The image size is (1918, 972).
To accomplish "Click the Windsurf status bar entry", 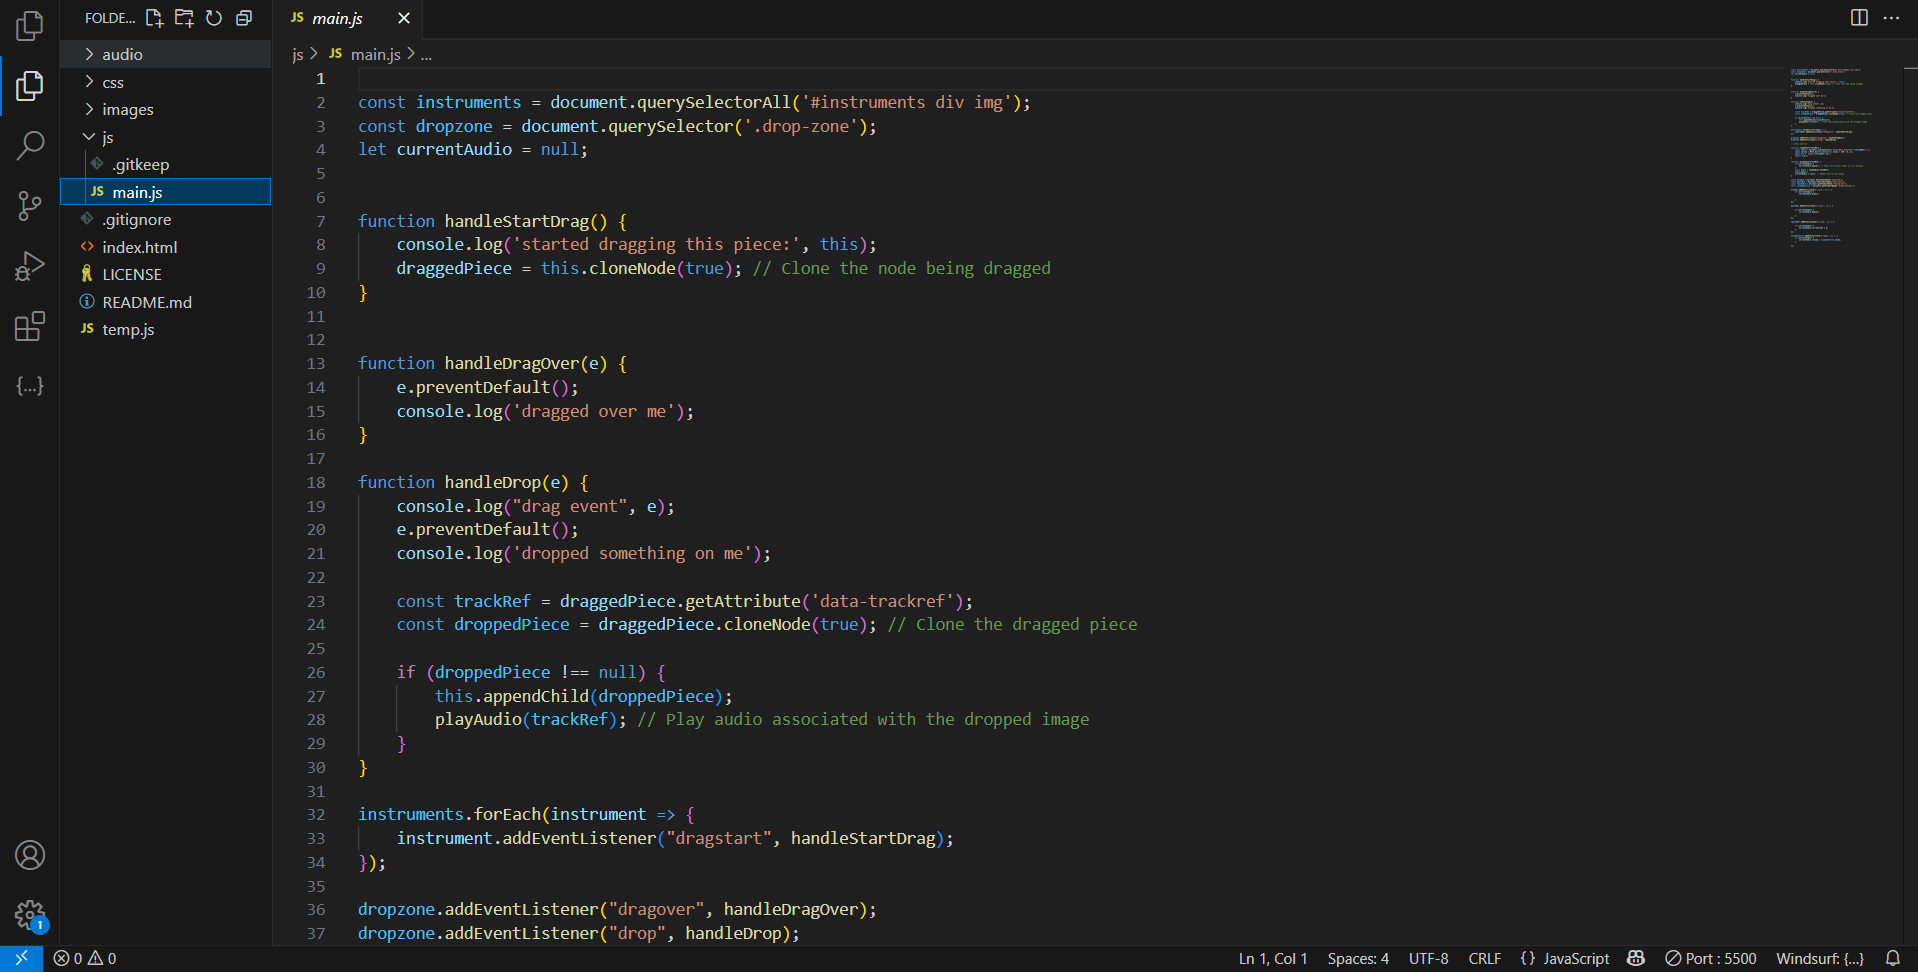I will (x=1820, y=958).
